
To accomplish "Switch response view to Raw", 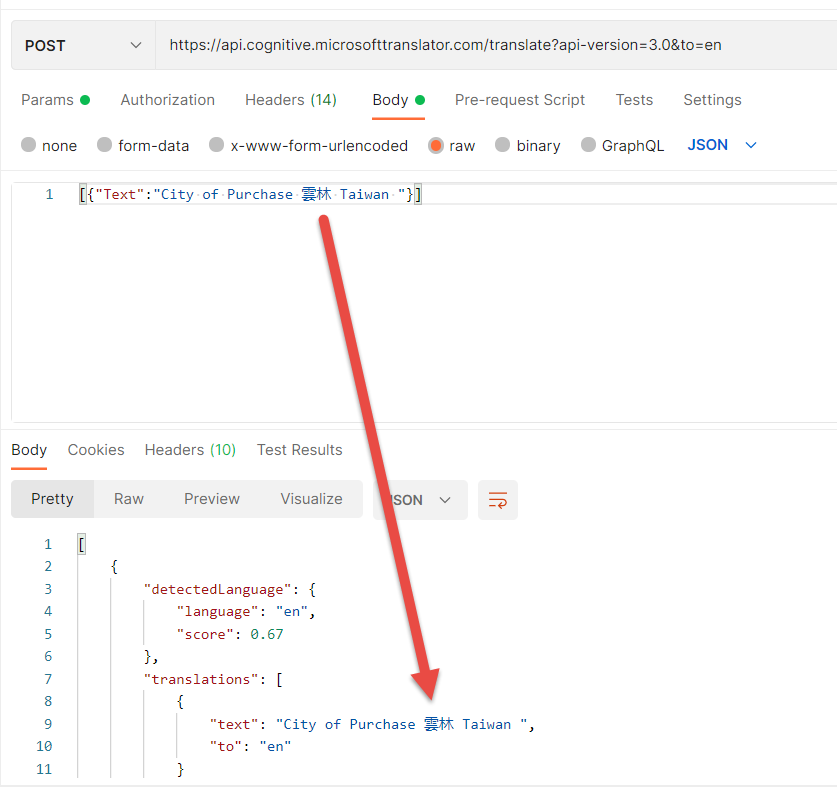I will tap(129, 499).
